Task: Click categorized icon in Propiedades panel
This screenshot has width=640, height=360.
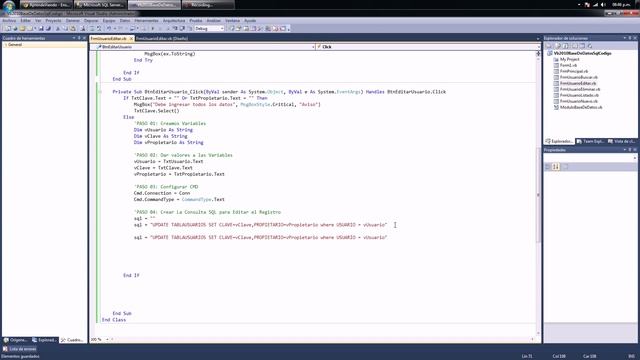Action: point(548,167)
